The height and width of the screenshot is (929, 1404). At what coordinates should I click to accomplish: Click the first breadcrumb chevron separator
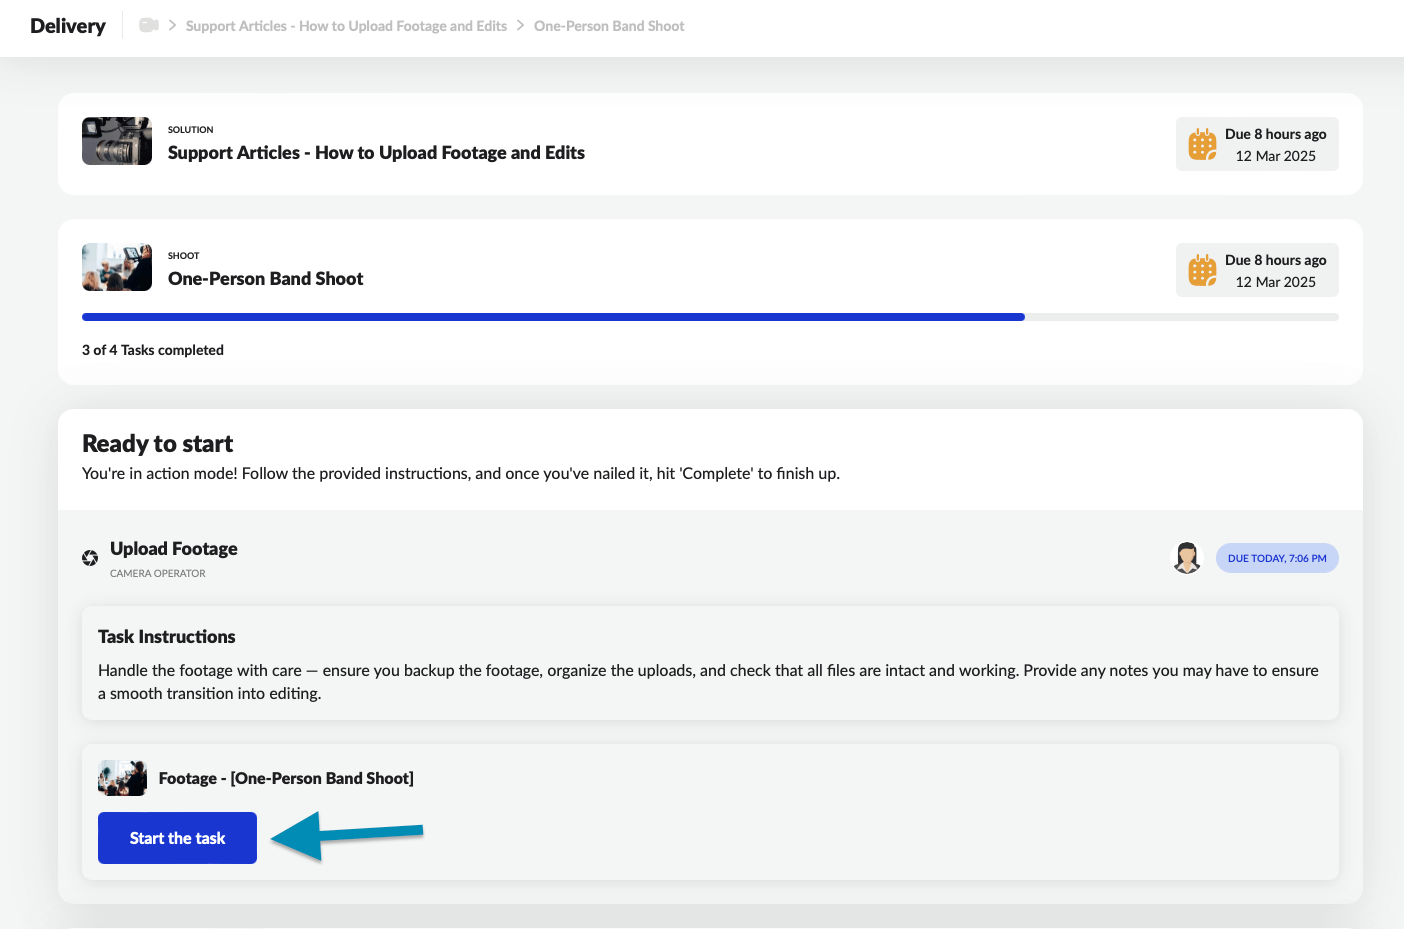[172, 25]
